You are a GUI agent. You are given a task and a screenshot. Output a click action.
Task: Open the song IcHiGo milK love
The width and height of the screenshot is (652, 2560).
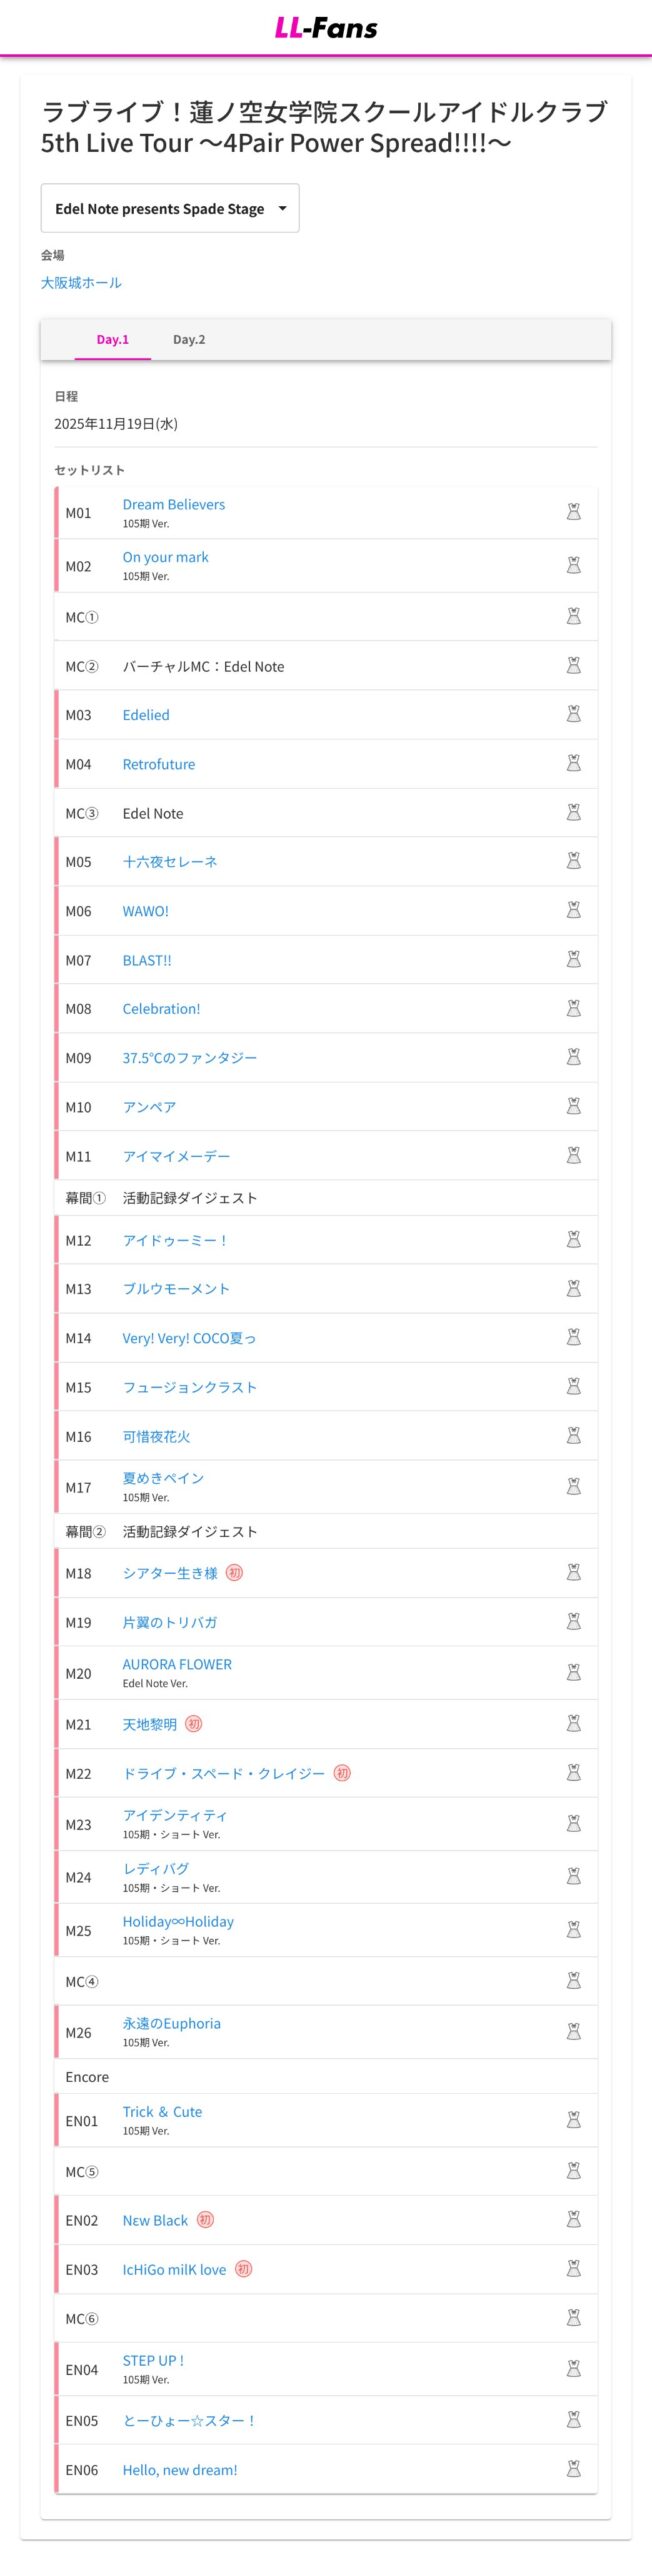coord(174,2269)
